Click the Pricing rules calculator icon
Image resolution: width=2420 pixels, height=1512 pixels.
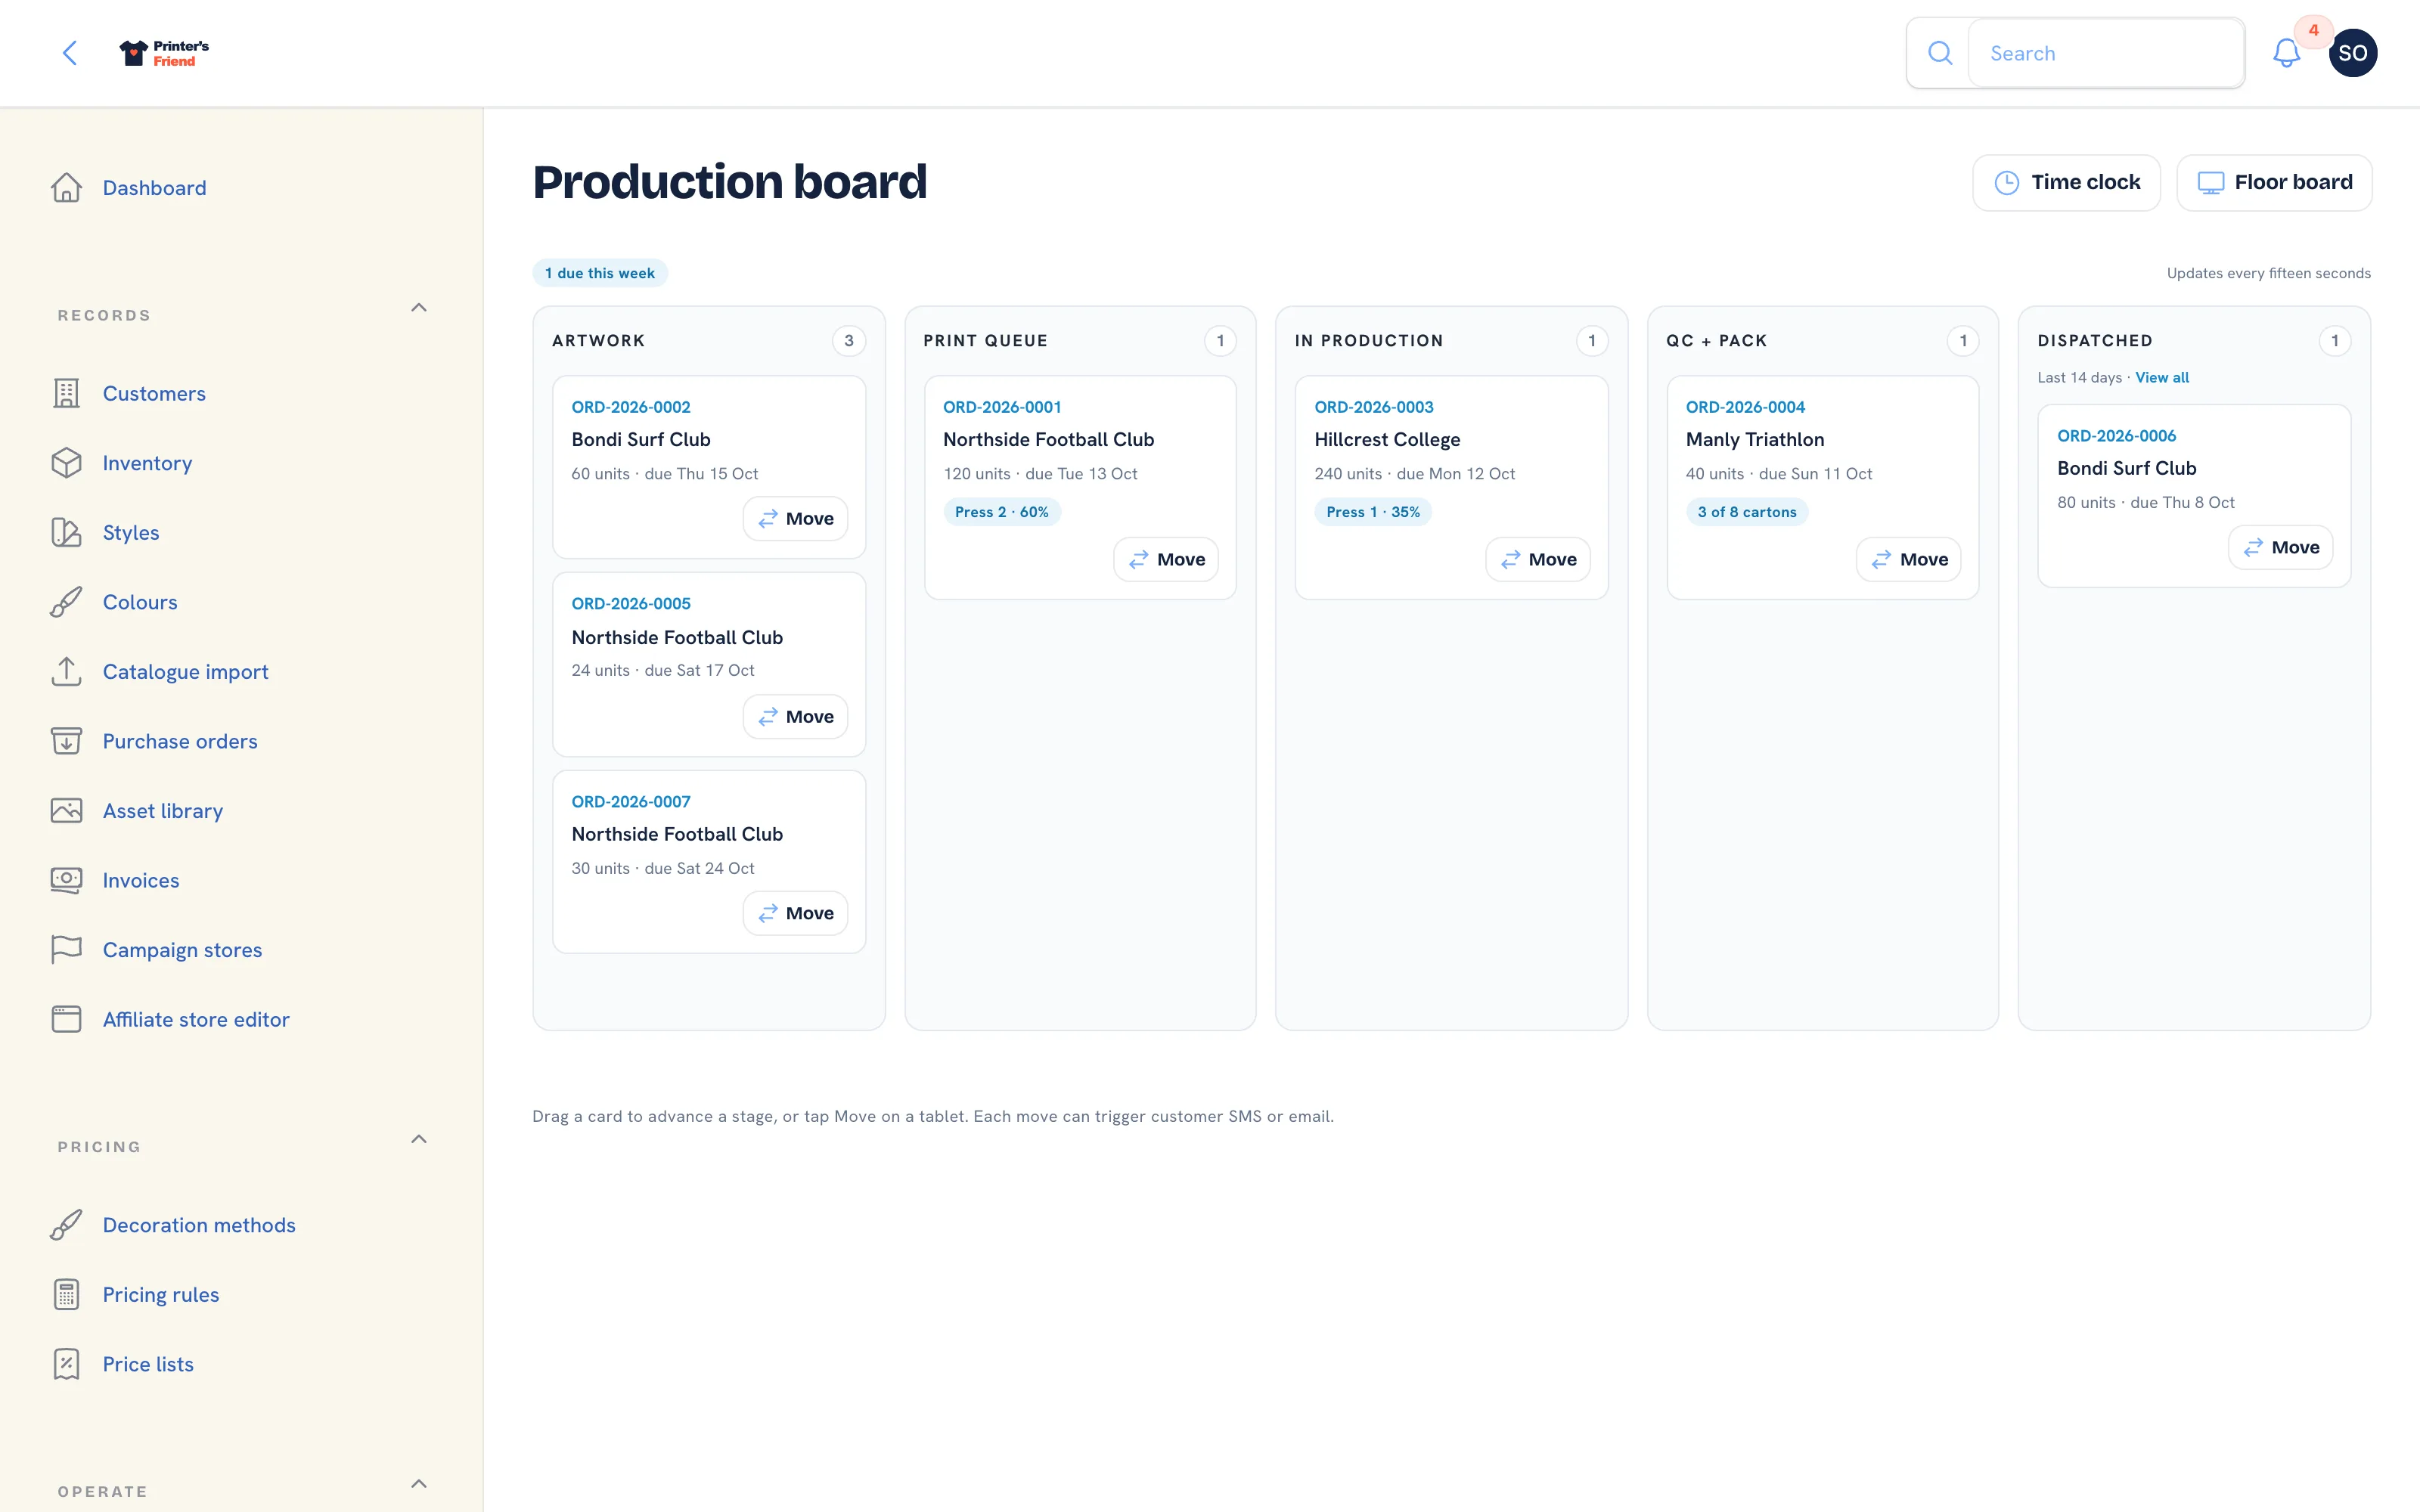(66, 1294)
